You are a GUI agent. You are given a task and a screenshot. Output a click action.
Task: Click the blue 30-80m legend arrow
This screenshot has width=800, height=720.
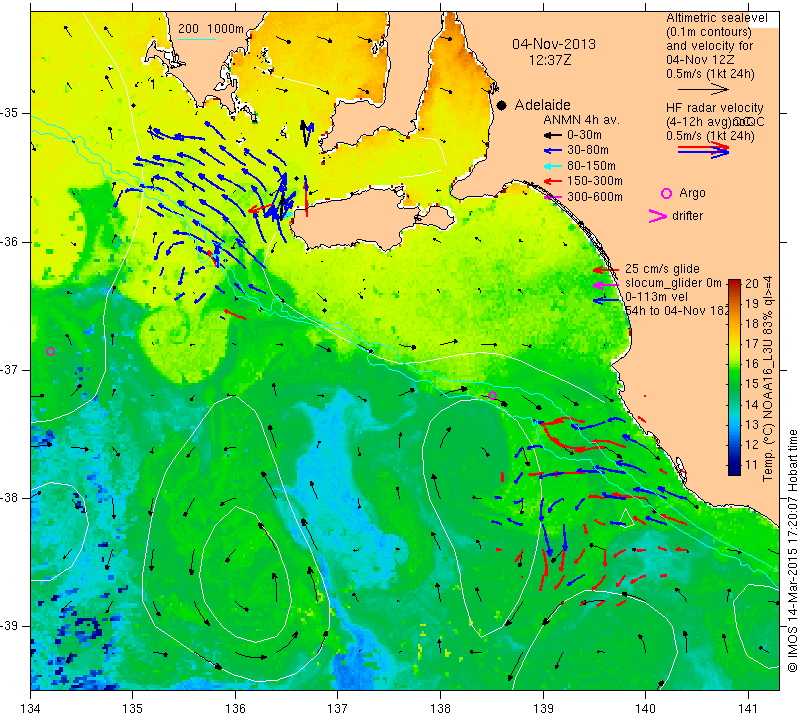552,151
